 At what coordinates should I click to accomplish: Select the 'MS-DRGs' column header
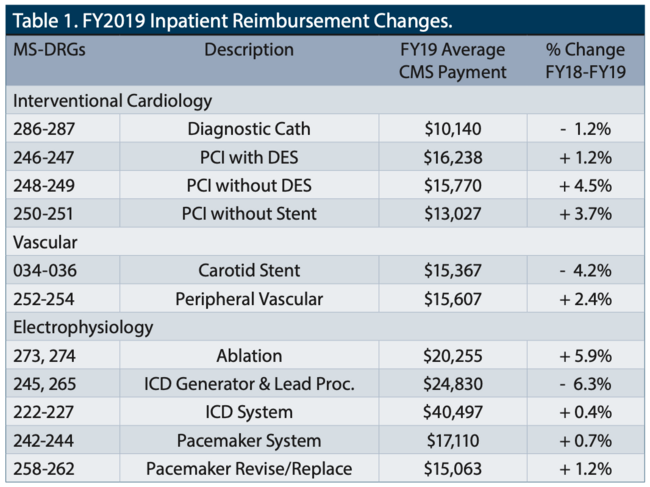pos(50,49)
